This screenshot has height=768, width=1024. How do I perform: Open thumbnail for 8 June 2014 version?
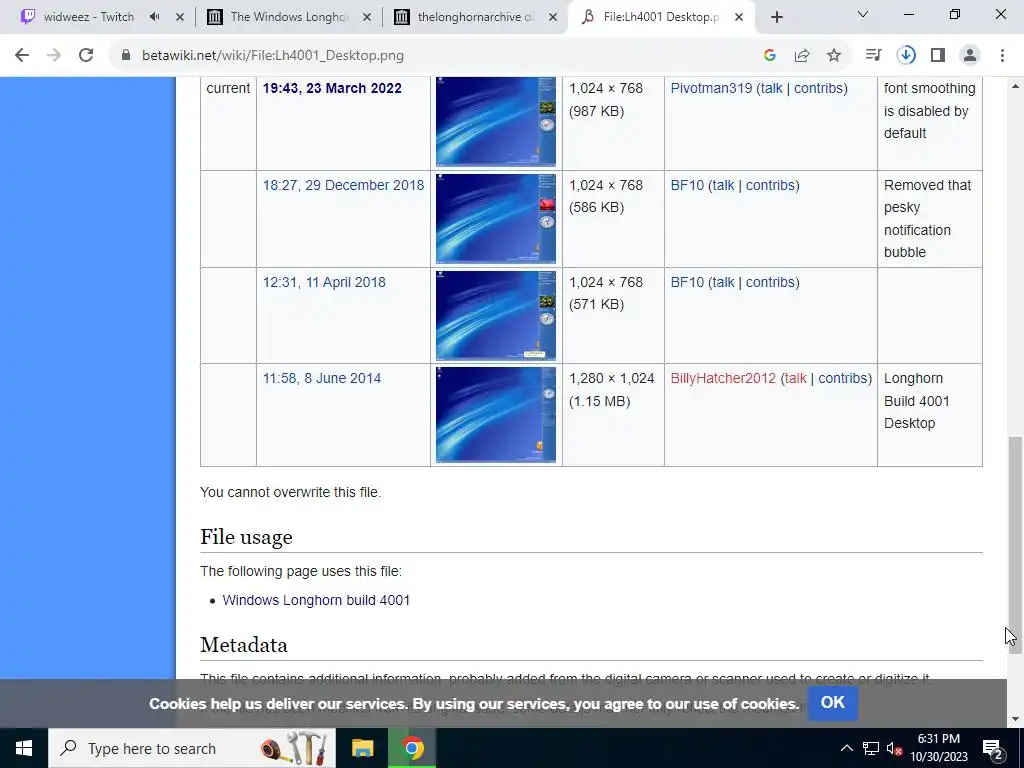pos(496,415)
